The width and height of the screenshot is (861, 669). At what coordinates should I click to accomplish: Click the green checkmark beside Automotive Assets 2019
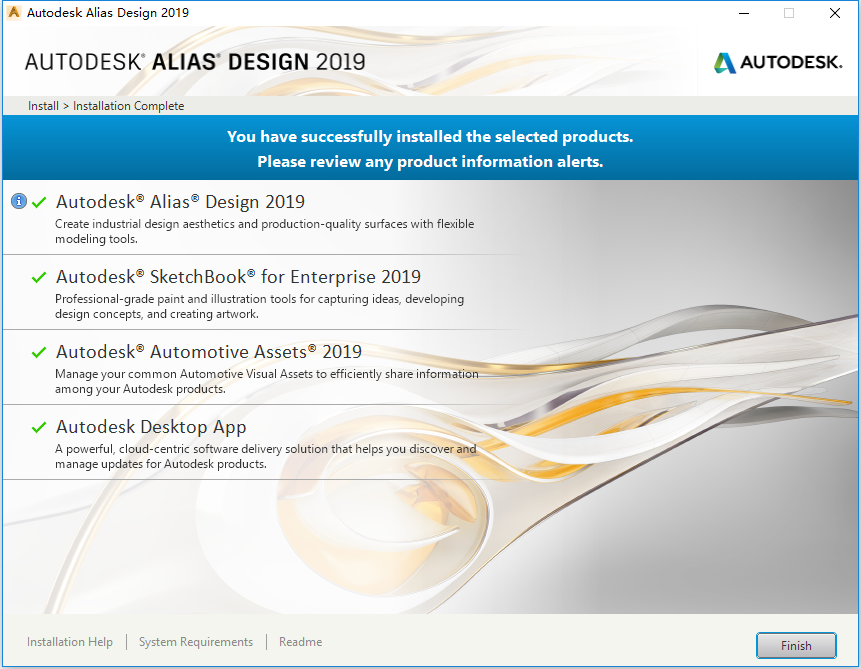[39, 352]
